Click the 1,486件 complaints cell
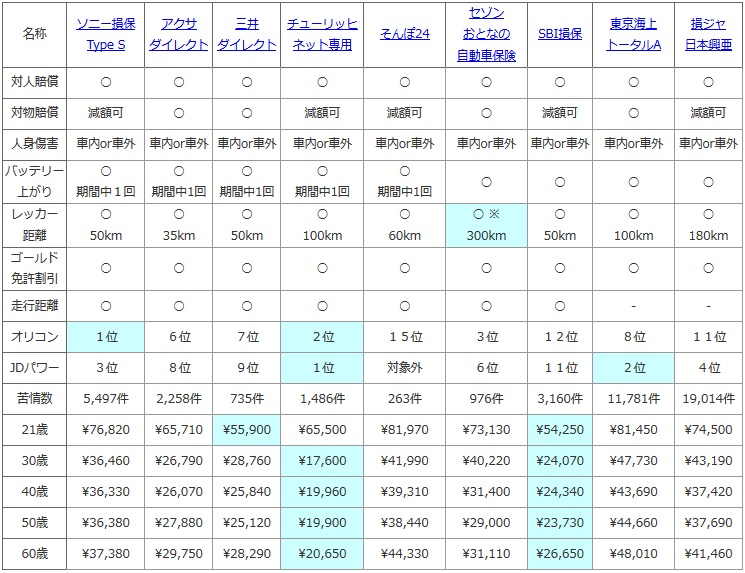The image size is (745, 573). tap(322, 399)
